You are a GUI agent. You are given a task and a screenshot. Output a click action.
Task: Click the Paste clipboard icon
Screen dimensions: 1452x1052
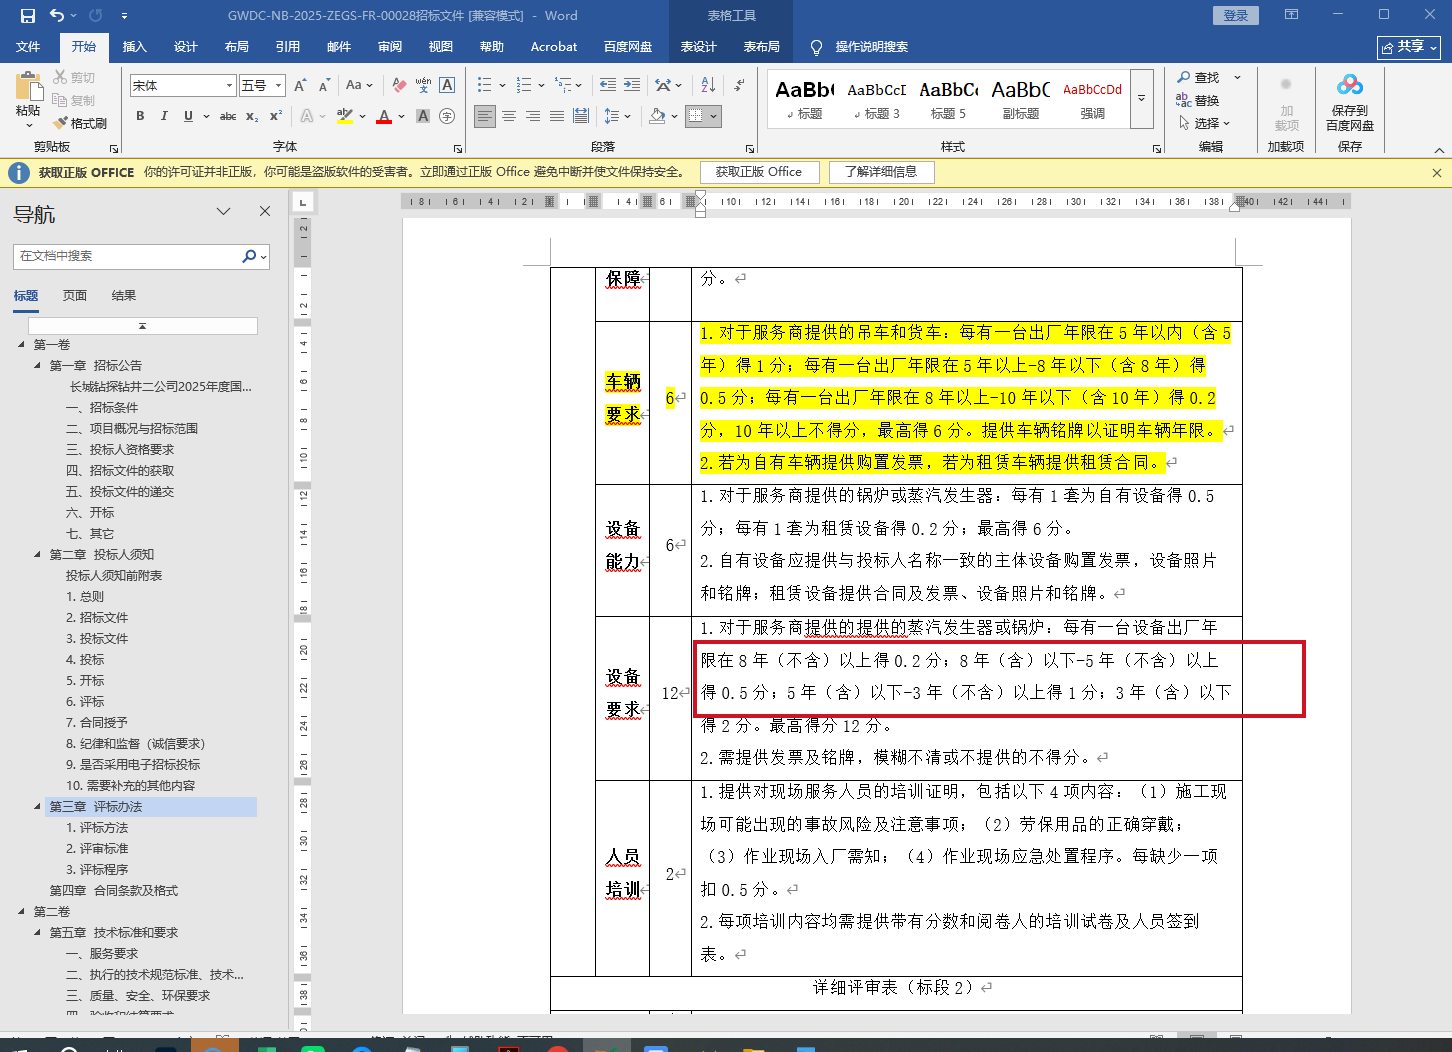pos(28,86)
